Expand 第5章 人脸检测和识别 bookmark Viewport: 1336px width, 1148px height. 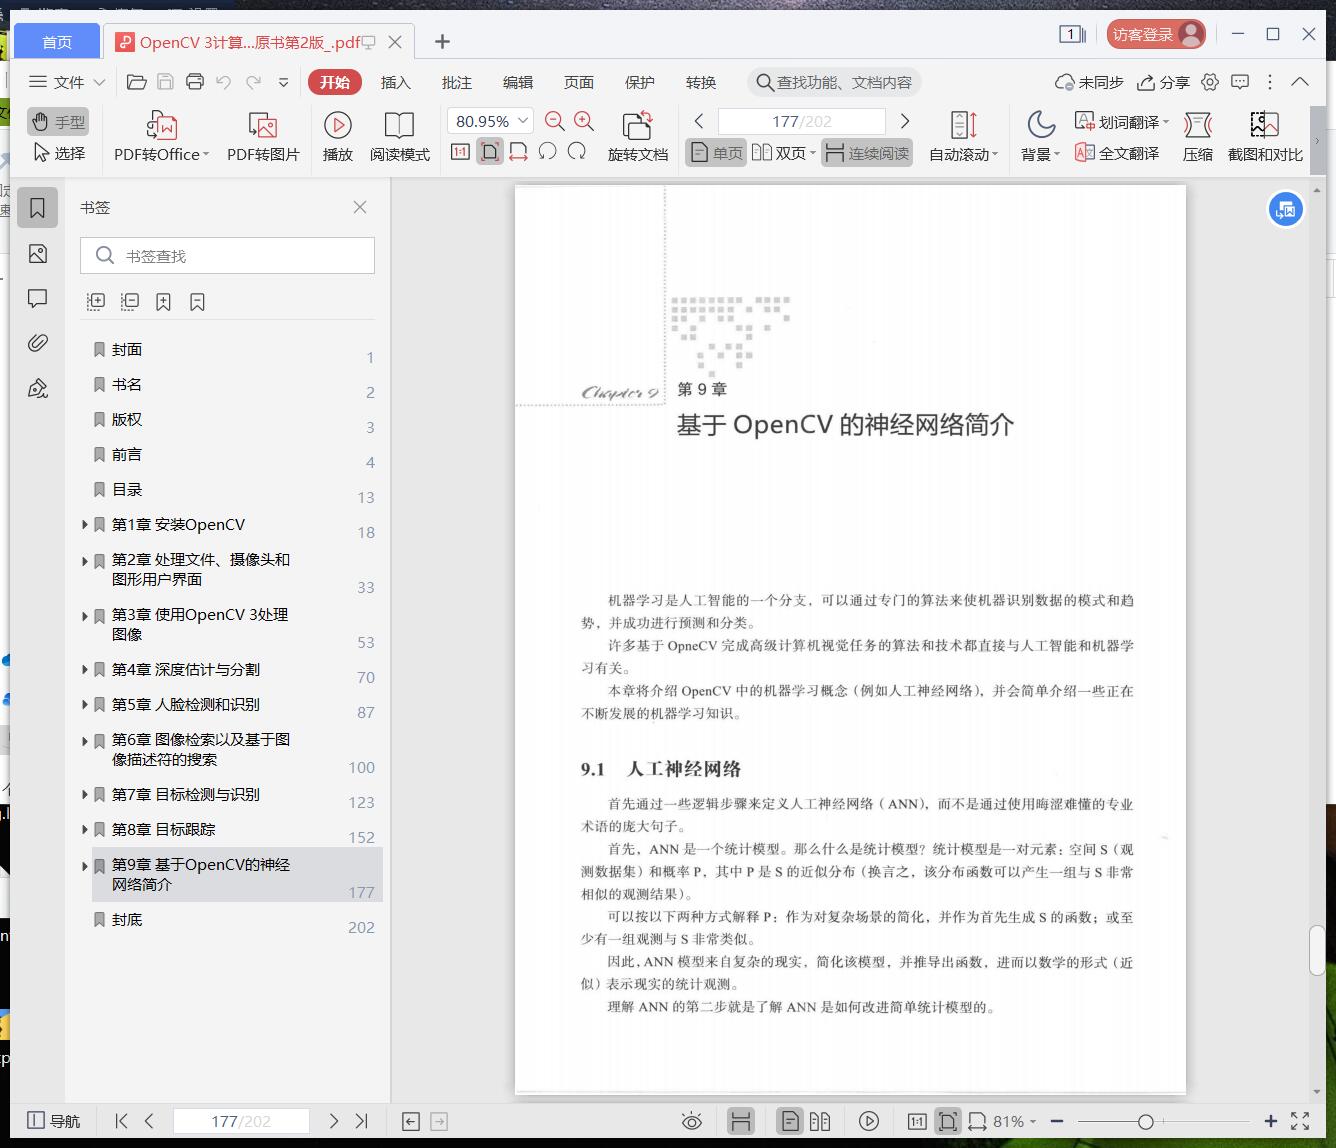tap(85, 704)
